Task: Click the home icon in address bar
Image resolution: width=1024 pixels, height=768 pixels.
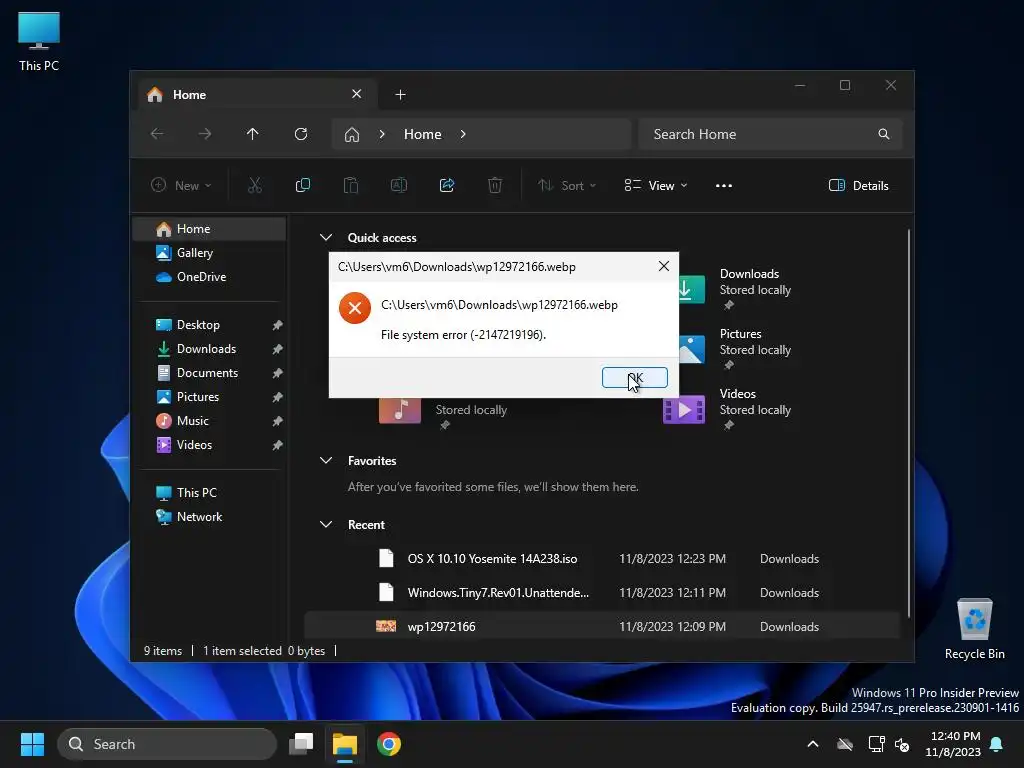Action: pos(352,135)
